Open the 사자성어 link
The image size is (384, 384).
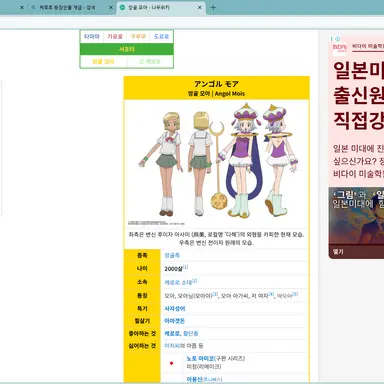tap(175, 309)
